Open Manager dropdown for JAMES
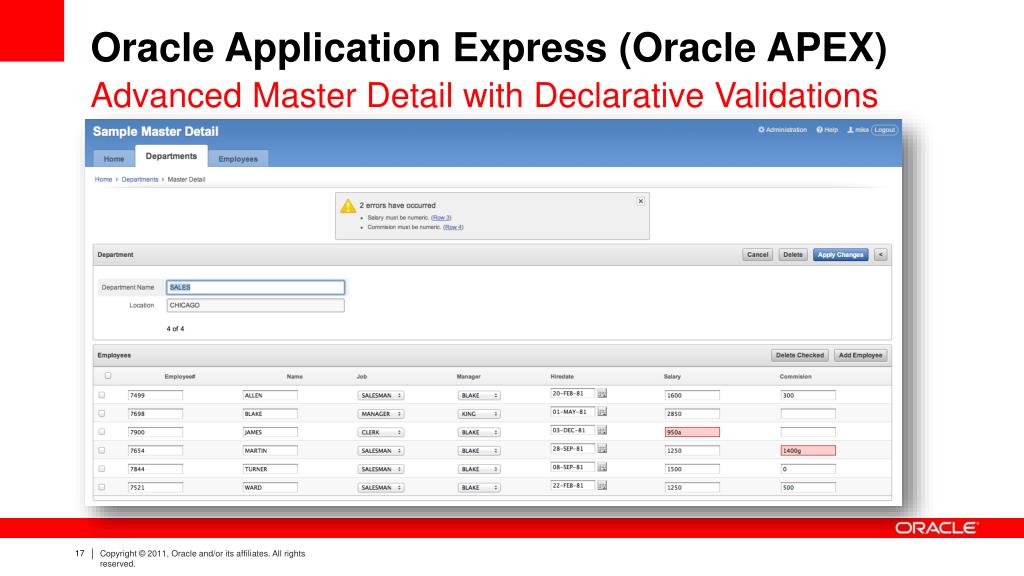The width and height of the screenshot is (1024, 576). coord(479,432)
